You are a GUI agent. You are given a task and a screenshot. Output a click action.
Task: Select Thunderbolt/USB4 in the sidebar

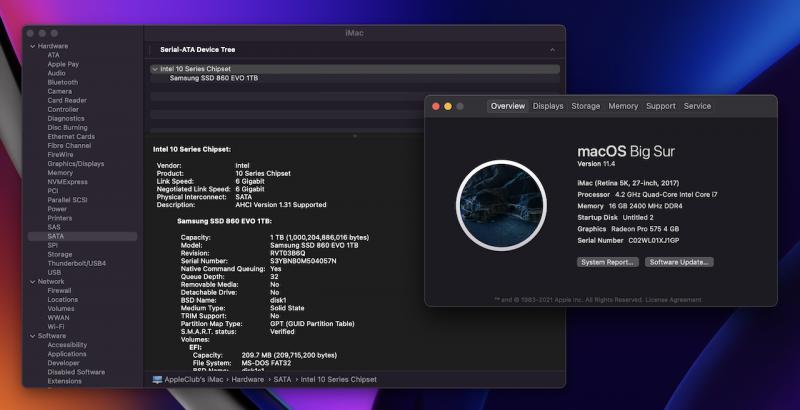point(77,264)
